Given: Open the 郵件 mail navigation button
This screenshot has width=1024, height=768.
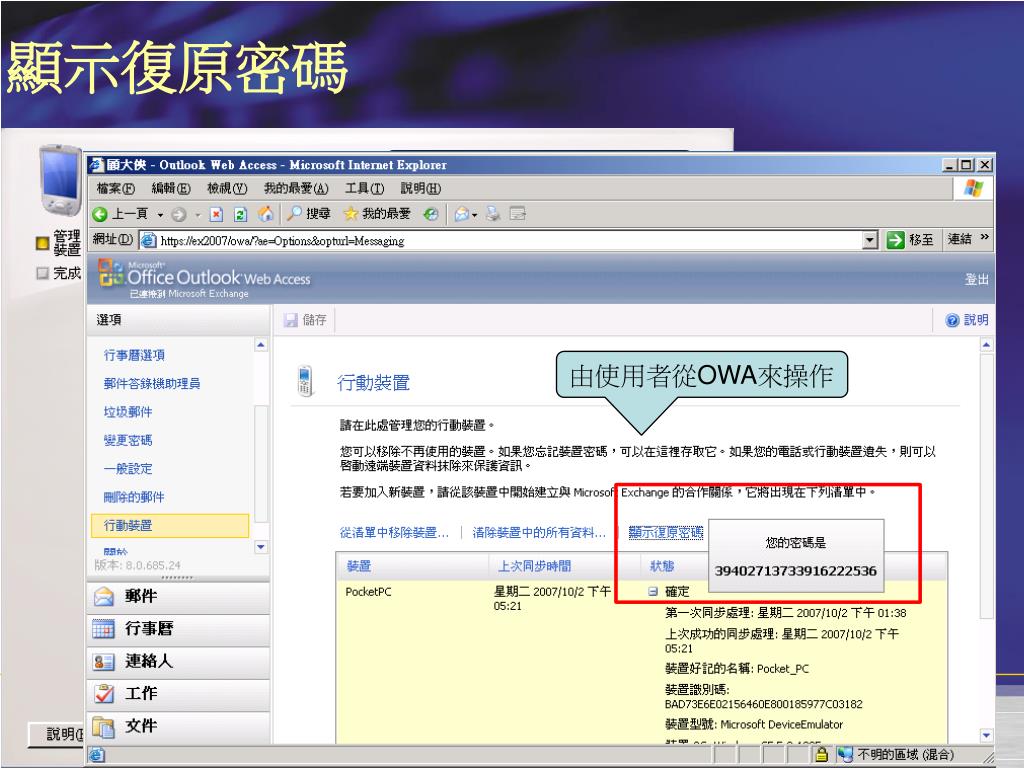Looking at the screenshot, I should point(178,596).
